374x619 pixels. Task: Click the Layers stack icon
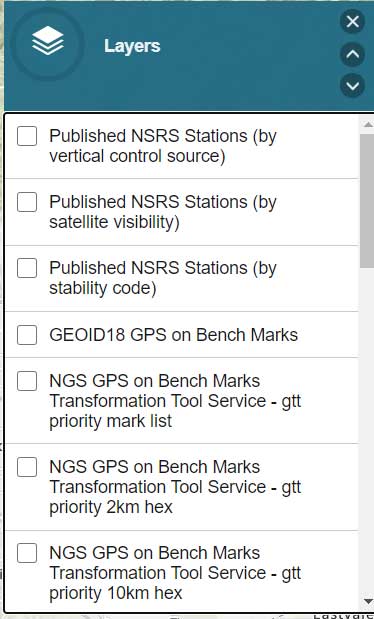47,41
